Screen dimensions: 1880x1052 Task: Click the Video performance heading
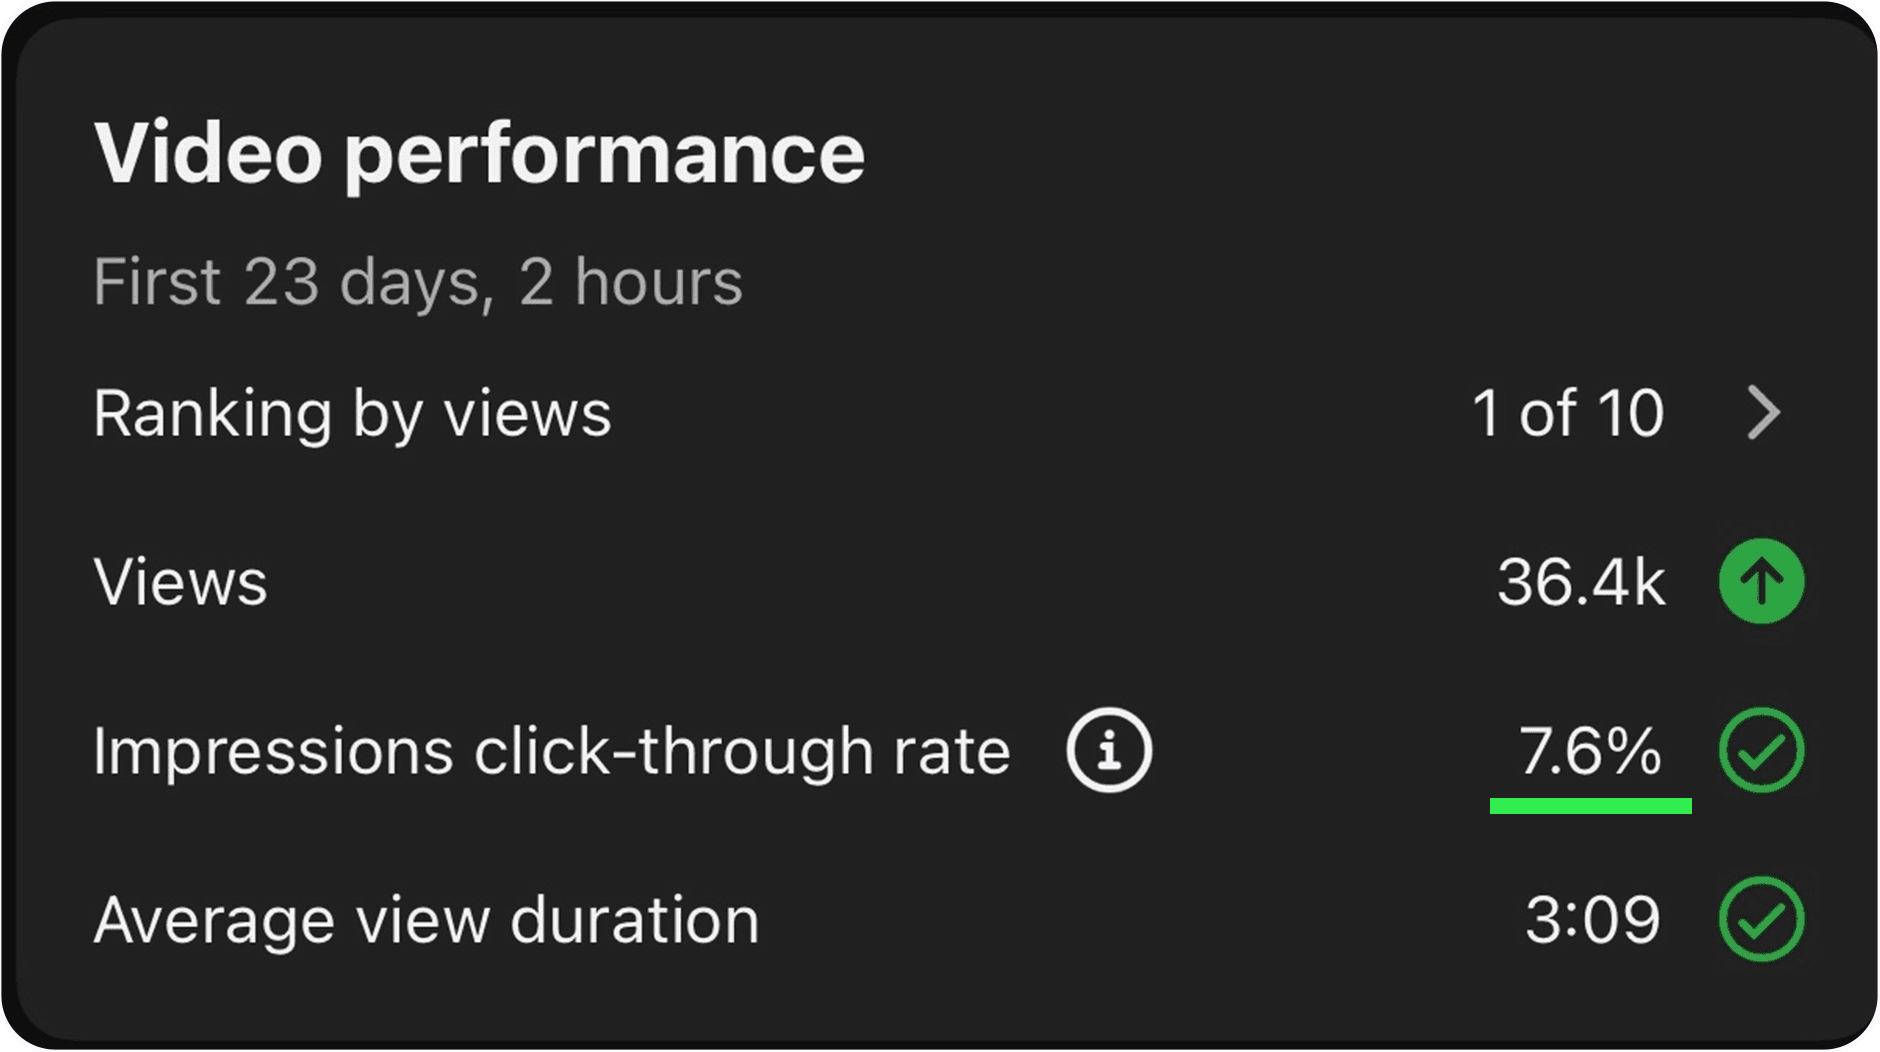tap(479, 154)
